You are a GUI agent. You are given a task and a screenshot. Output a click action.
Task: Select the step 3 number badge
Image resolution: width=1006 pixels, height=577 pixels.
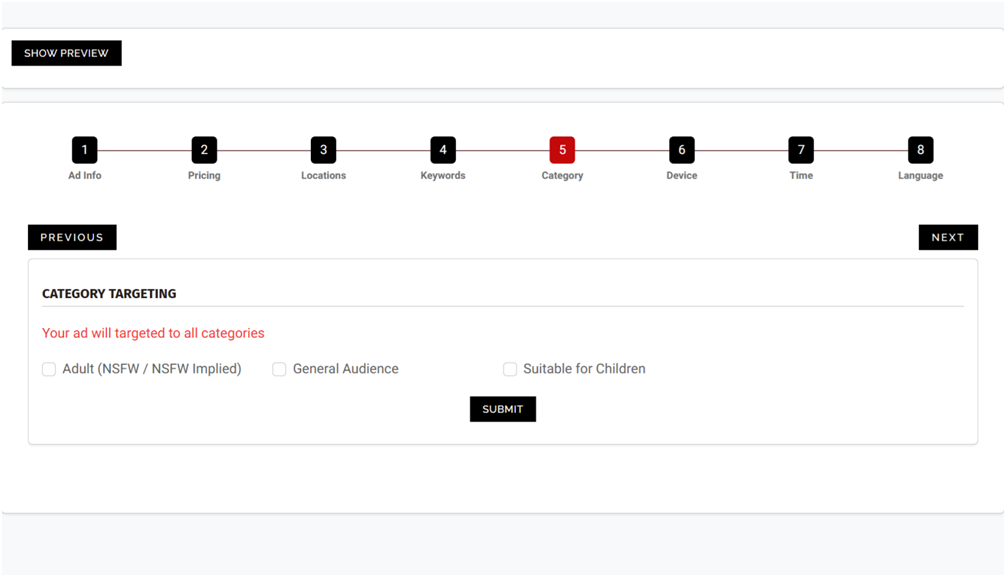click(323, 150)
